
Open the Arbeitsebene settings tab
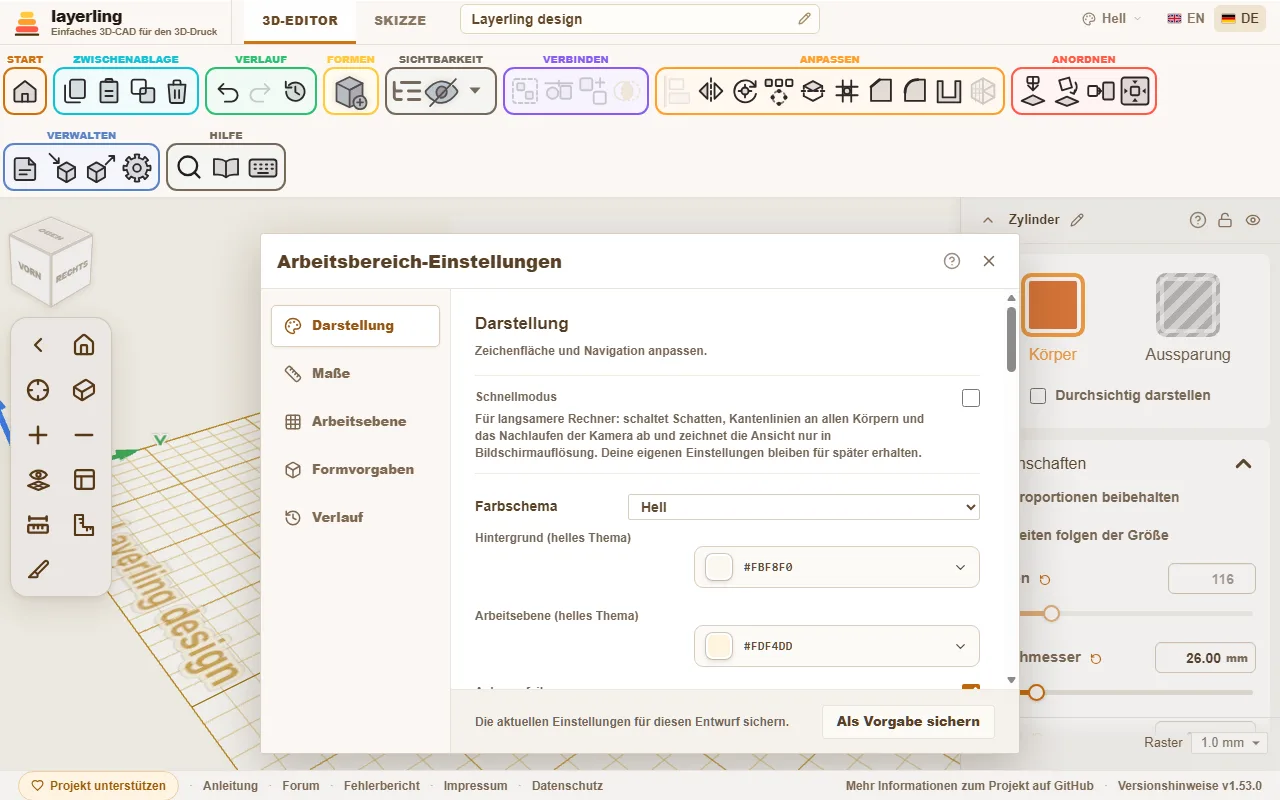click(x=355, y=421)
